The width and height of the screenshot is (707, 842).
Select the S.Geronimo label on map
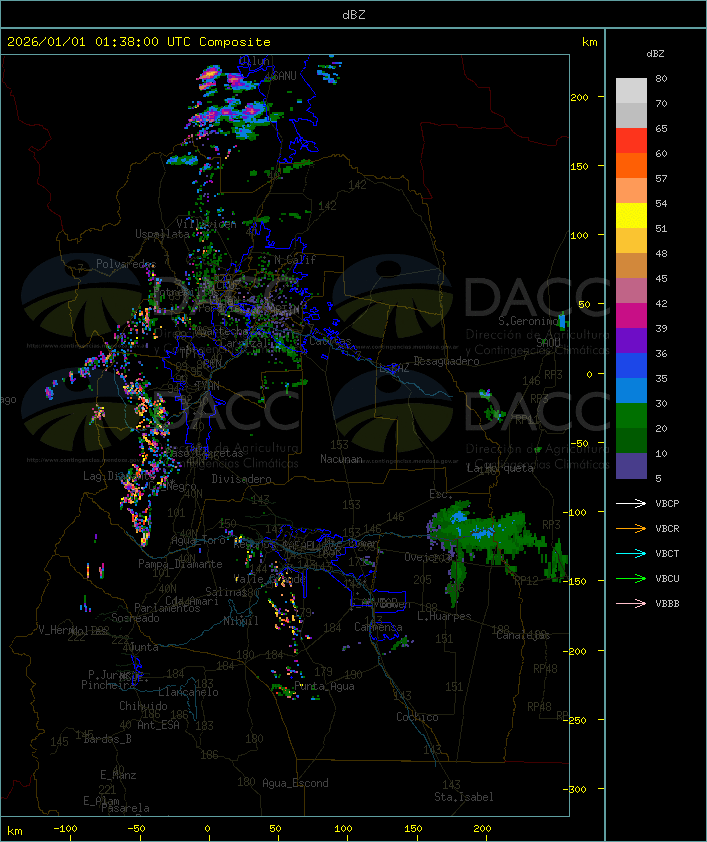[528, 321]
